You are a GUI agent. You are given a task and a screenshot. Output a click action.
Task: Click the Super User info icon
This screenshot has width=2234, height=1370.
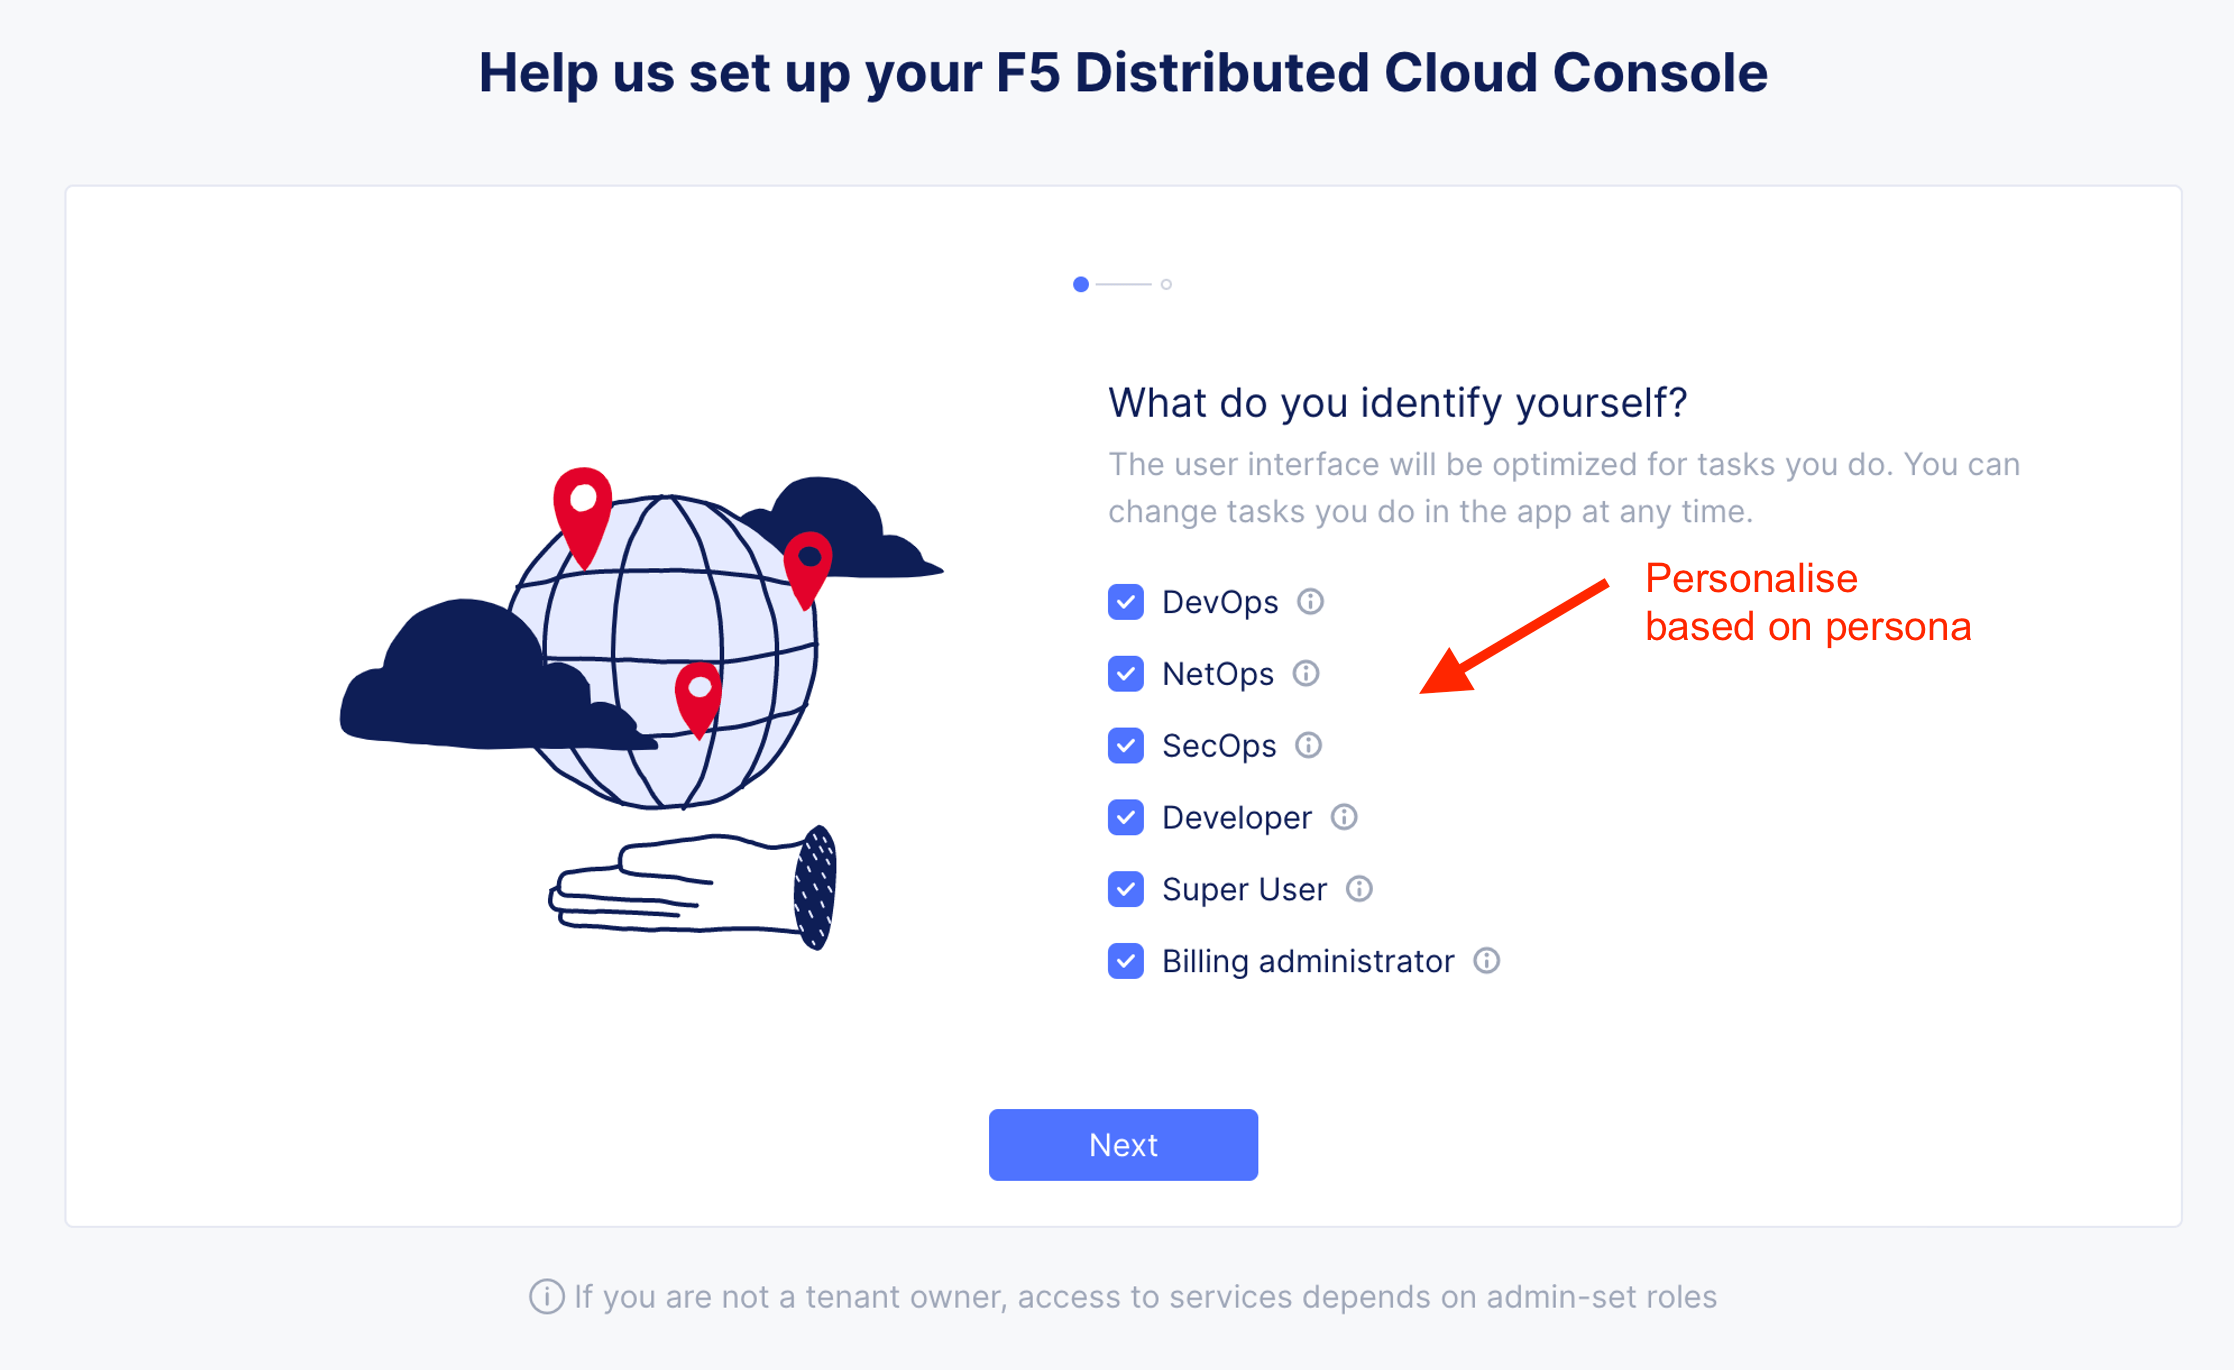tap(1359, 889)
